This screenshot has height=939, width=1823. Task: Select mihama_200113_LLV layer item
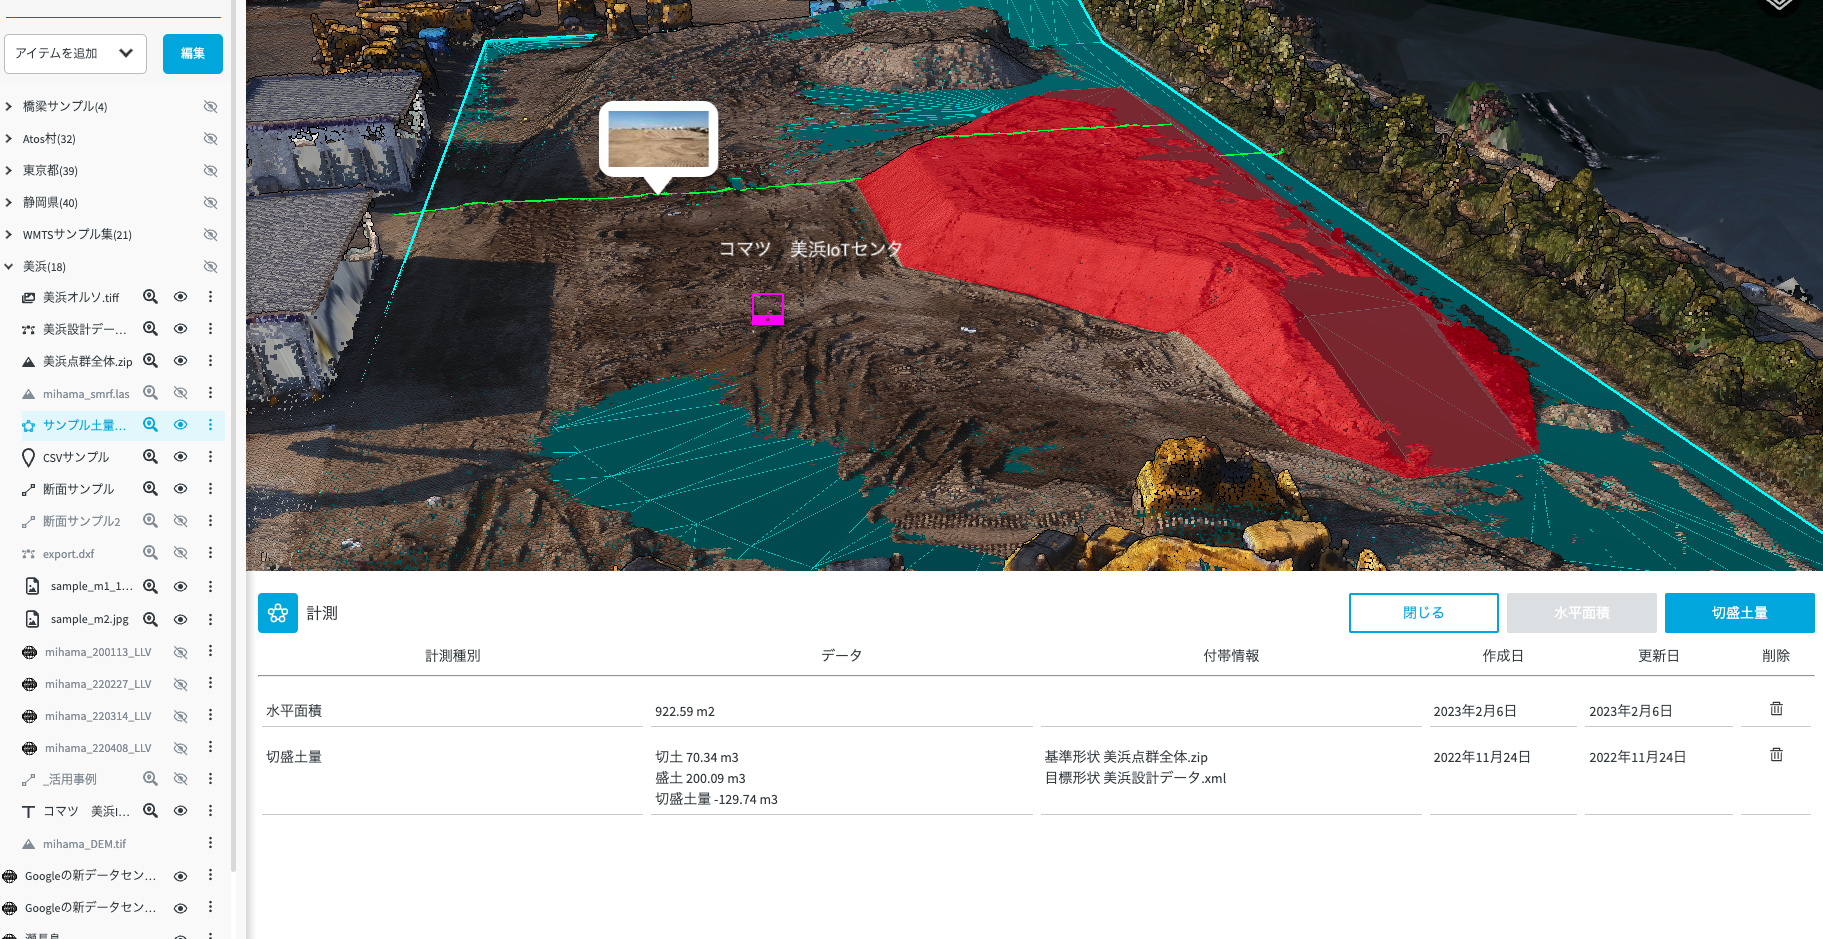coord(98,652)
